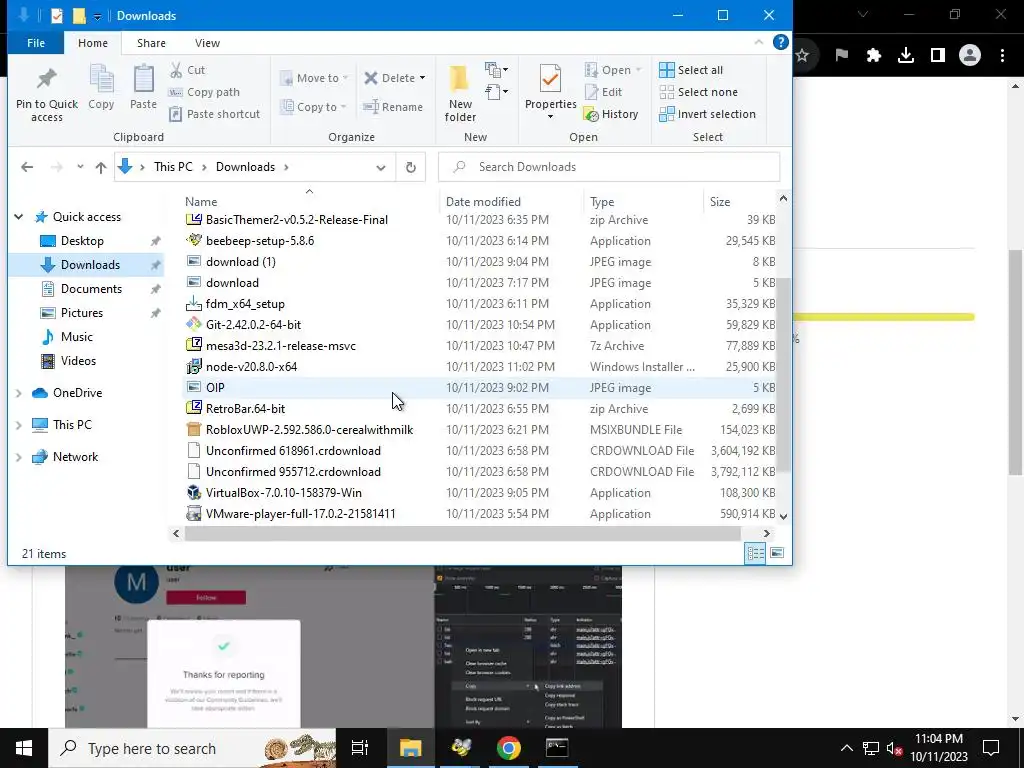1024x768 pixels.
Task: Create a New folder
Action: coord(460,95)
